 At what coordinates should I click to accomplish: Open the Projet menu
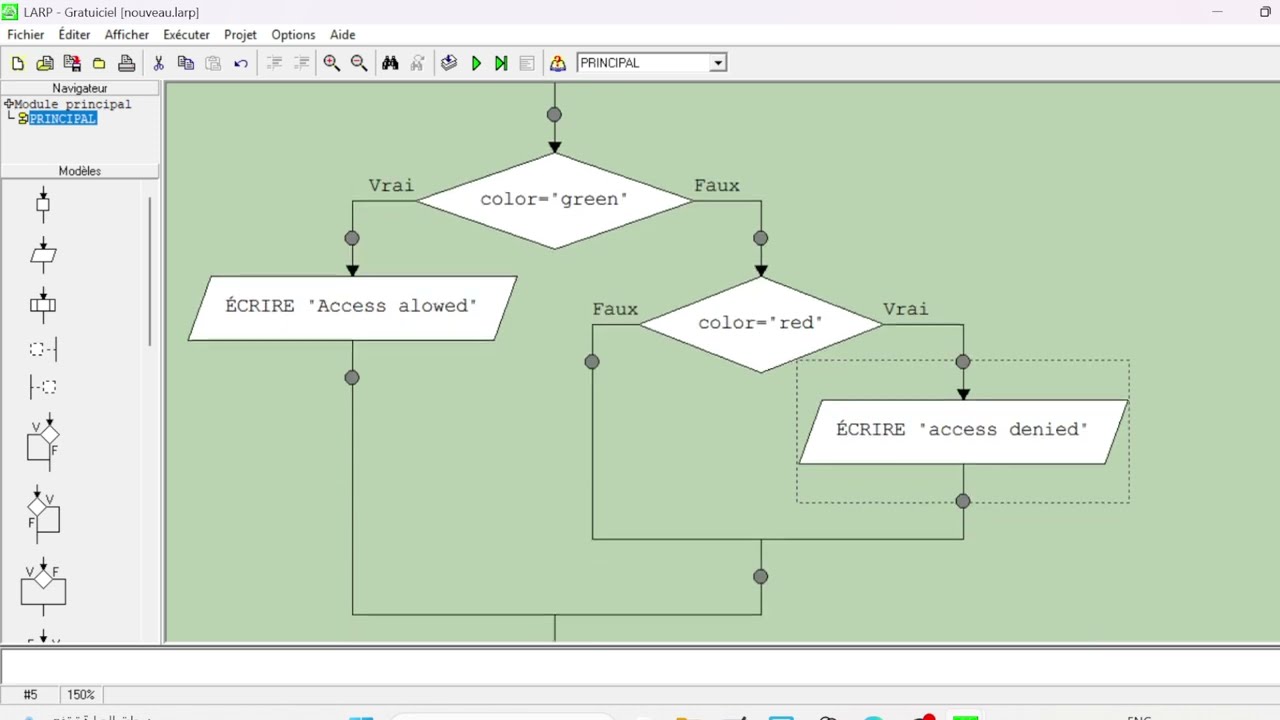coord(240,34)
